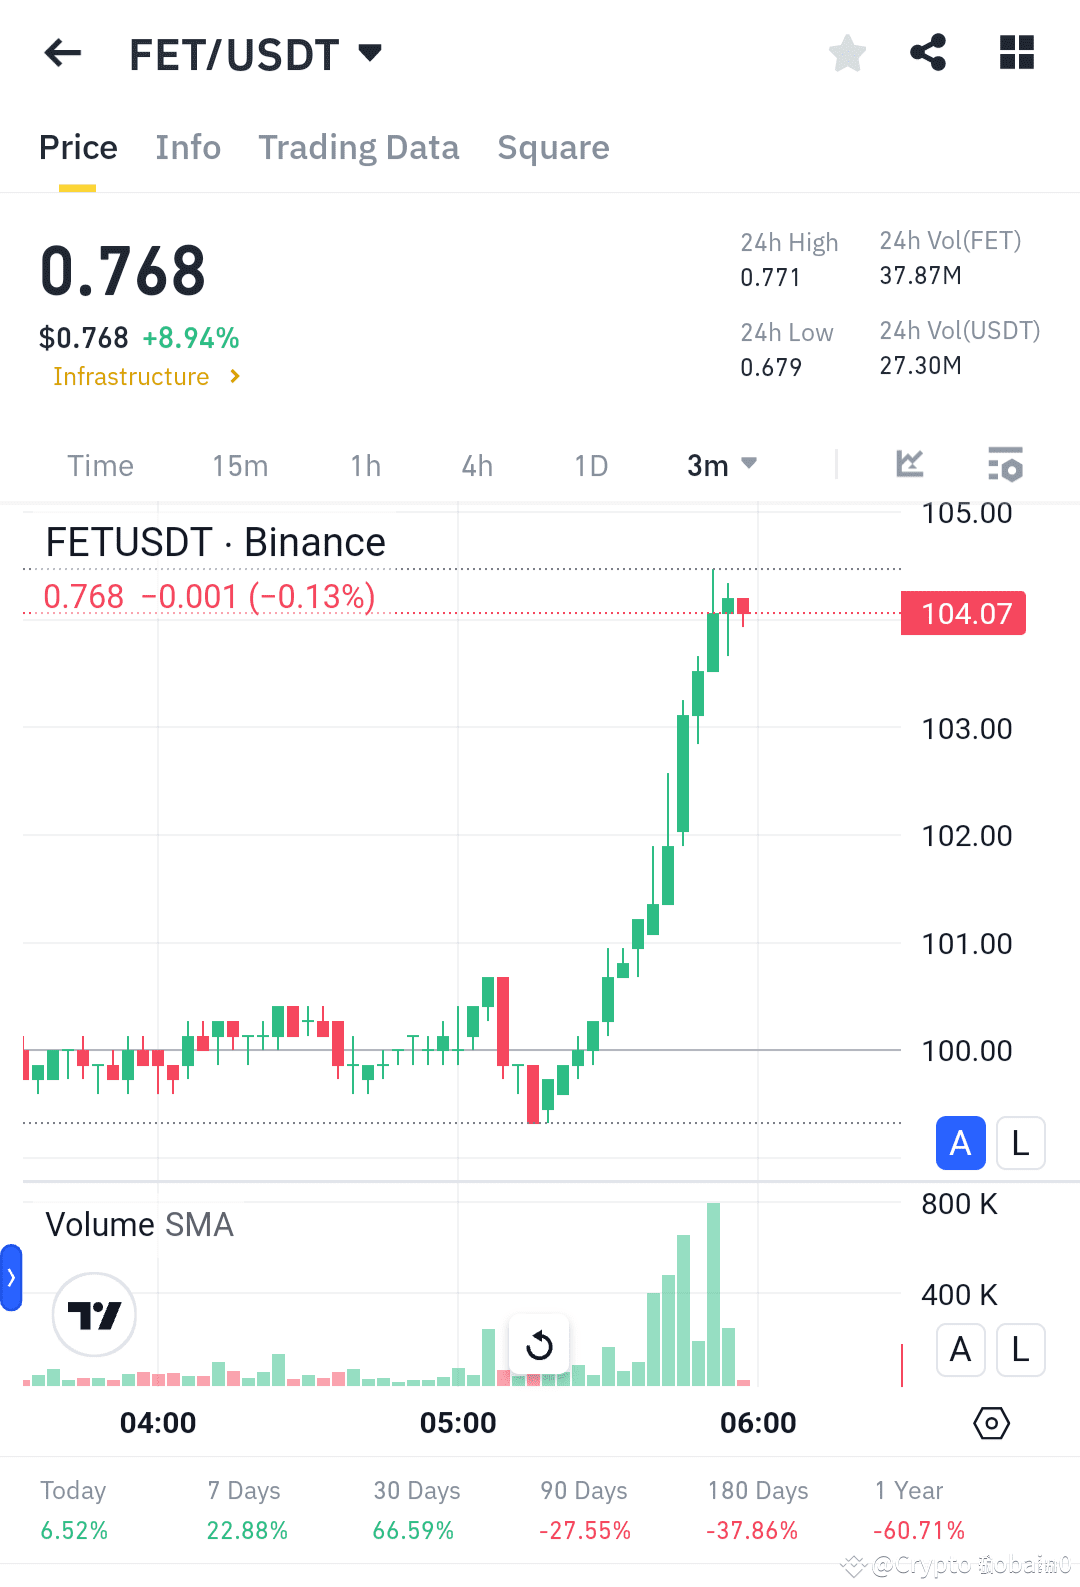Toggle the price chart log scale L button
Screen dimensions: 1080x1587
(x=1020, y=1143)
